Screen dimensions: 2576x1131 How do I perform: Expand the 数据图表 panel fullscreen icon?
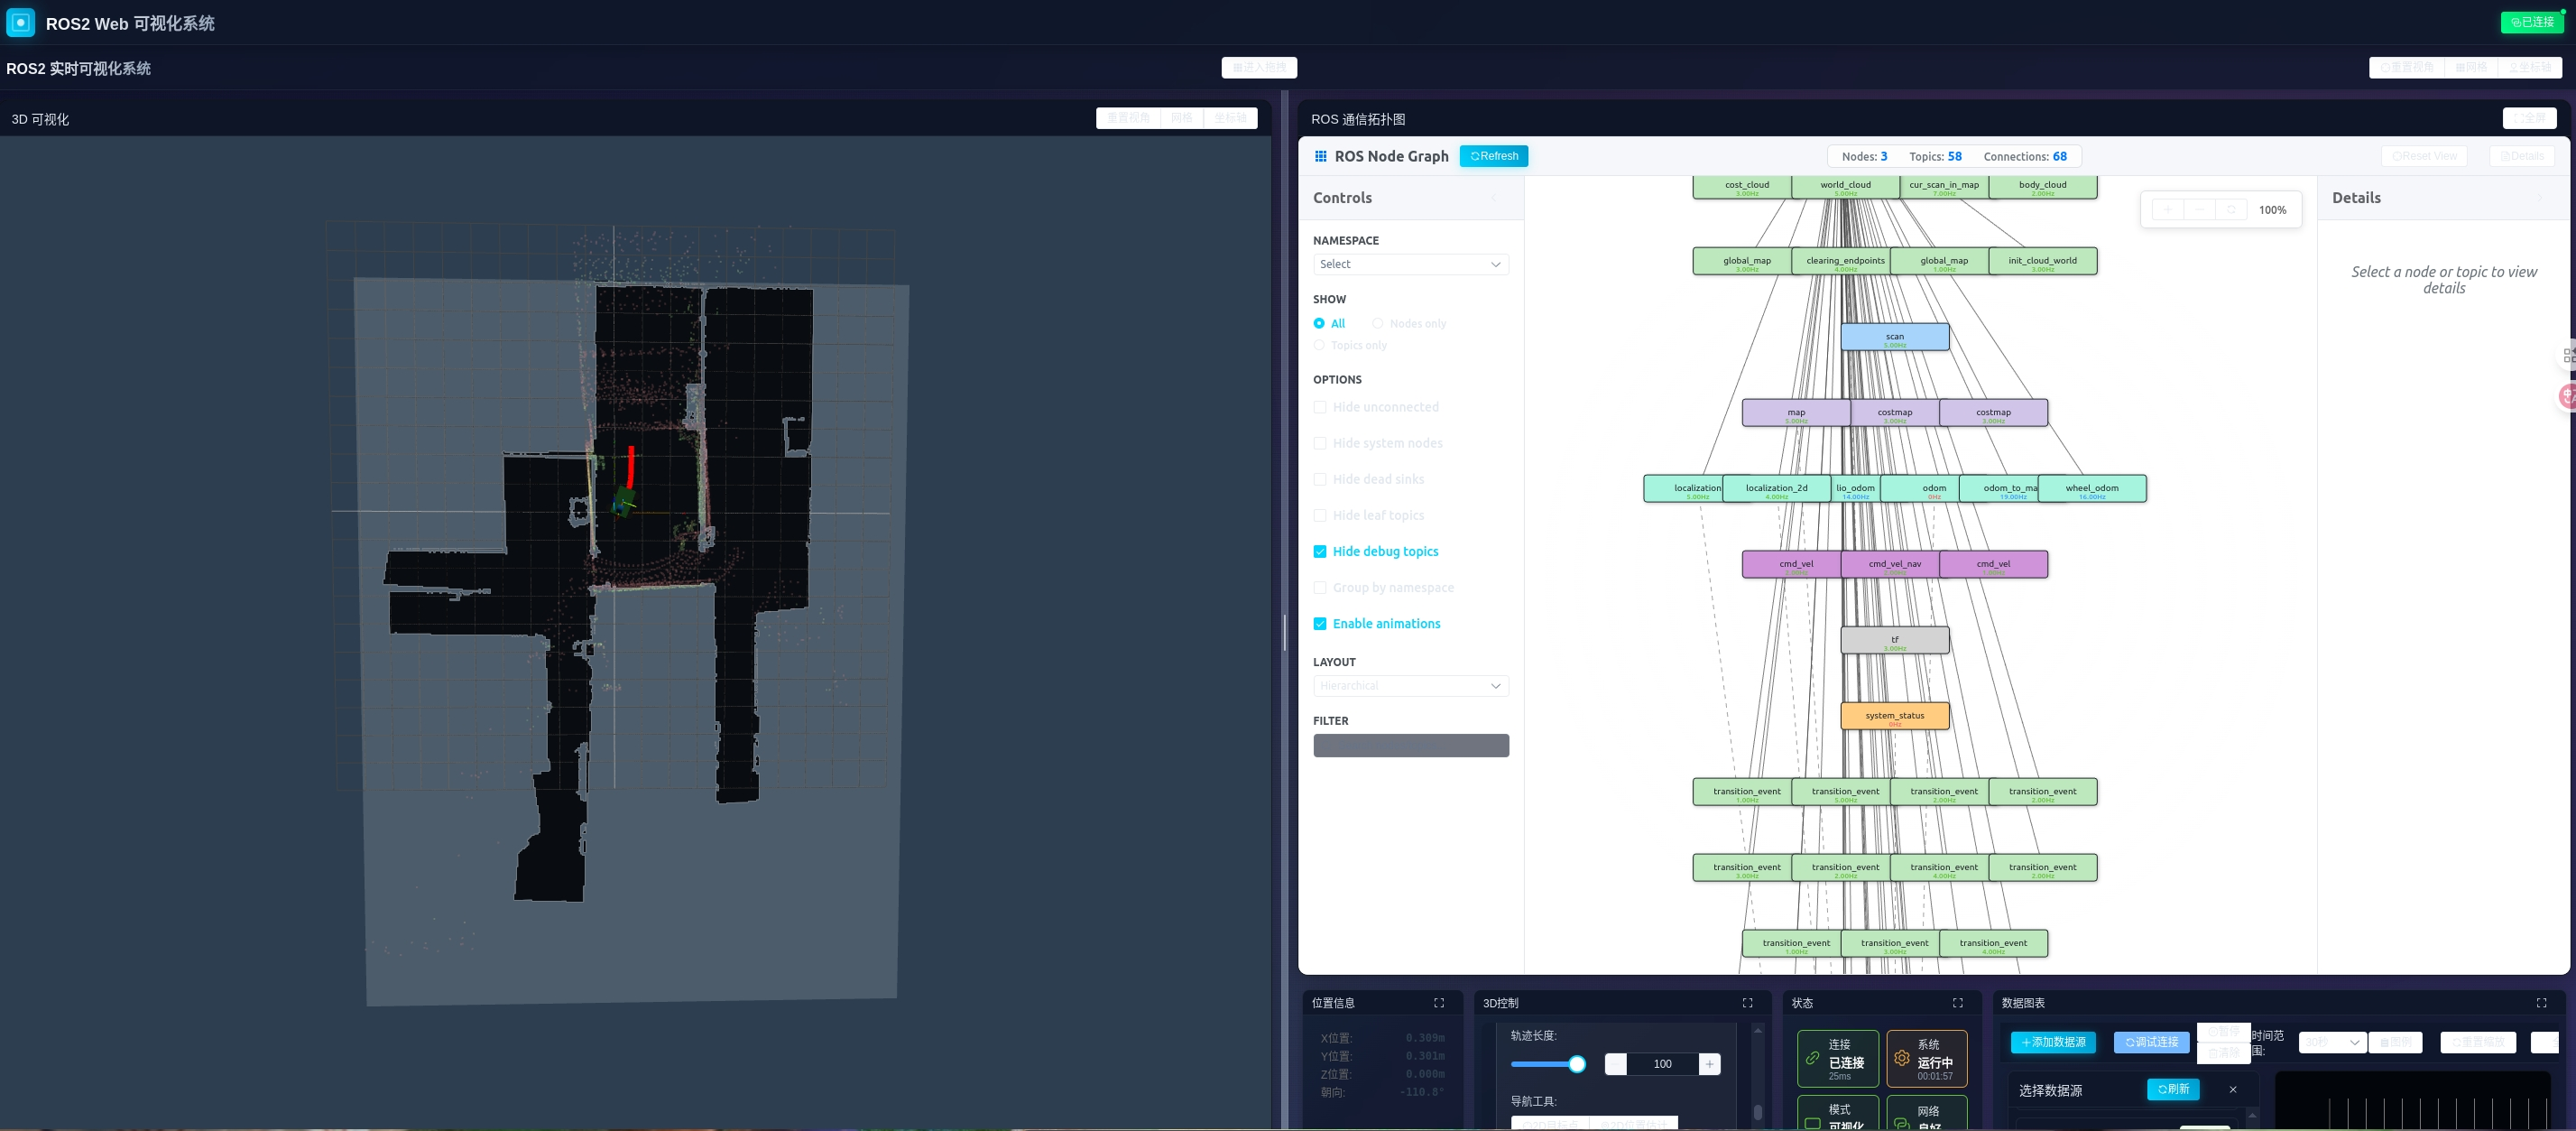click(x=2541, y=1003)
